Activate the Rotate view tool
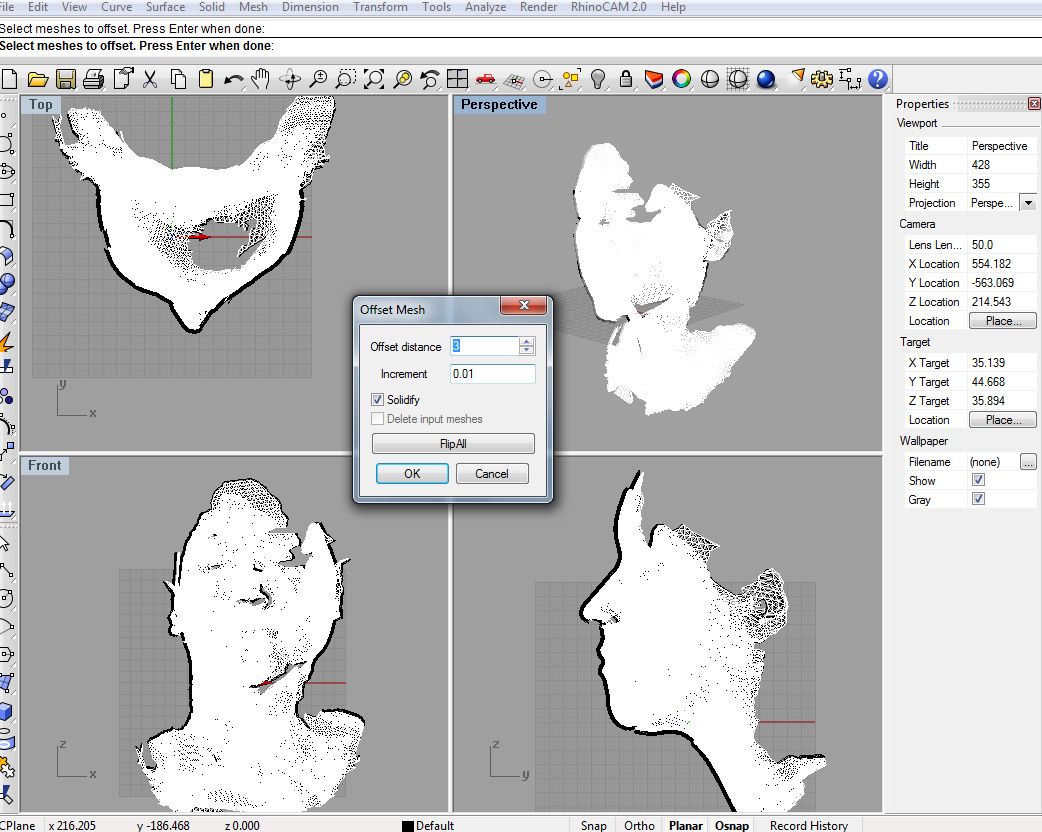 tap(290, 78)
